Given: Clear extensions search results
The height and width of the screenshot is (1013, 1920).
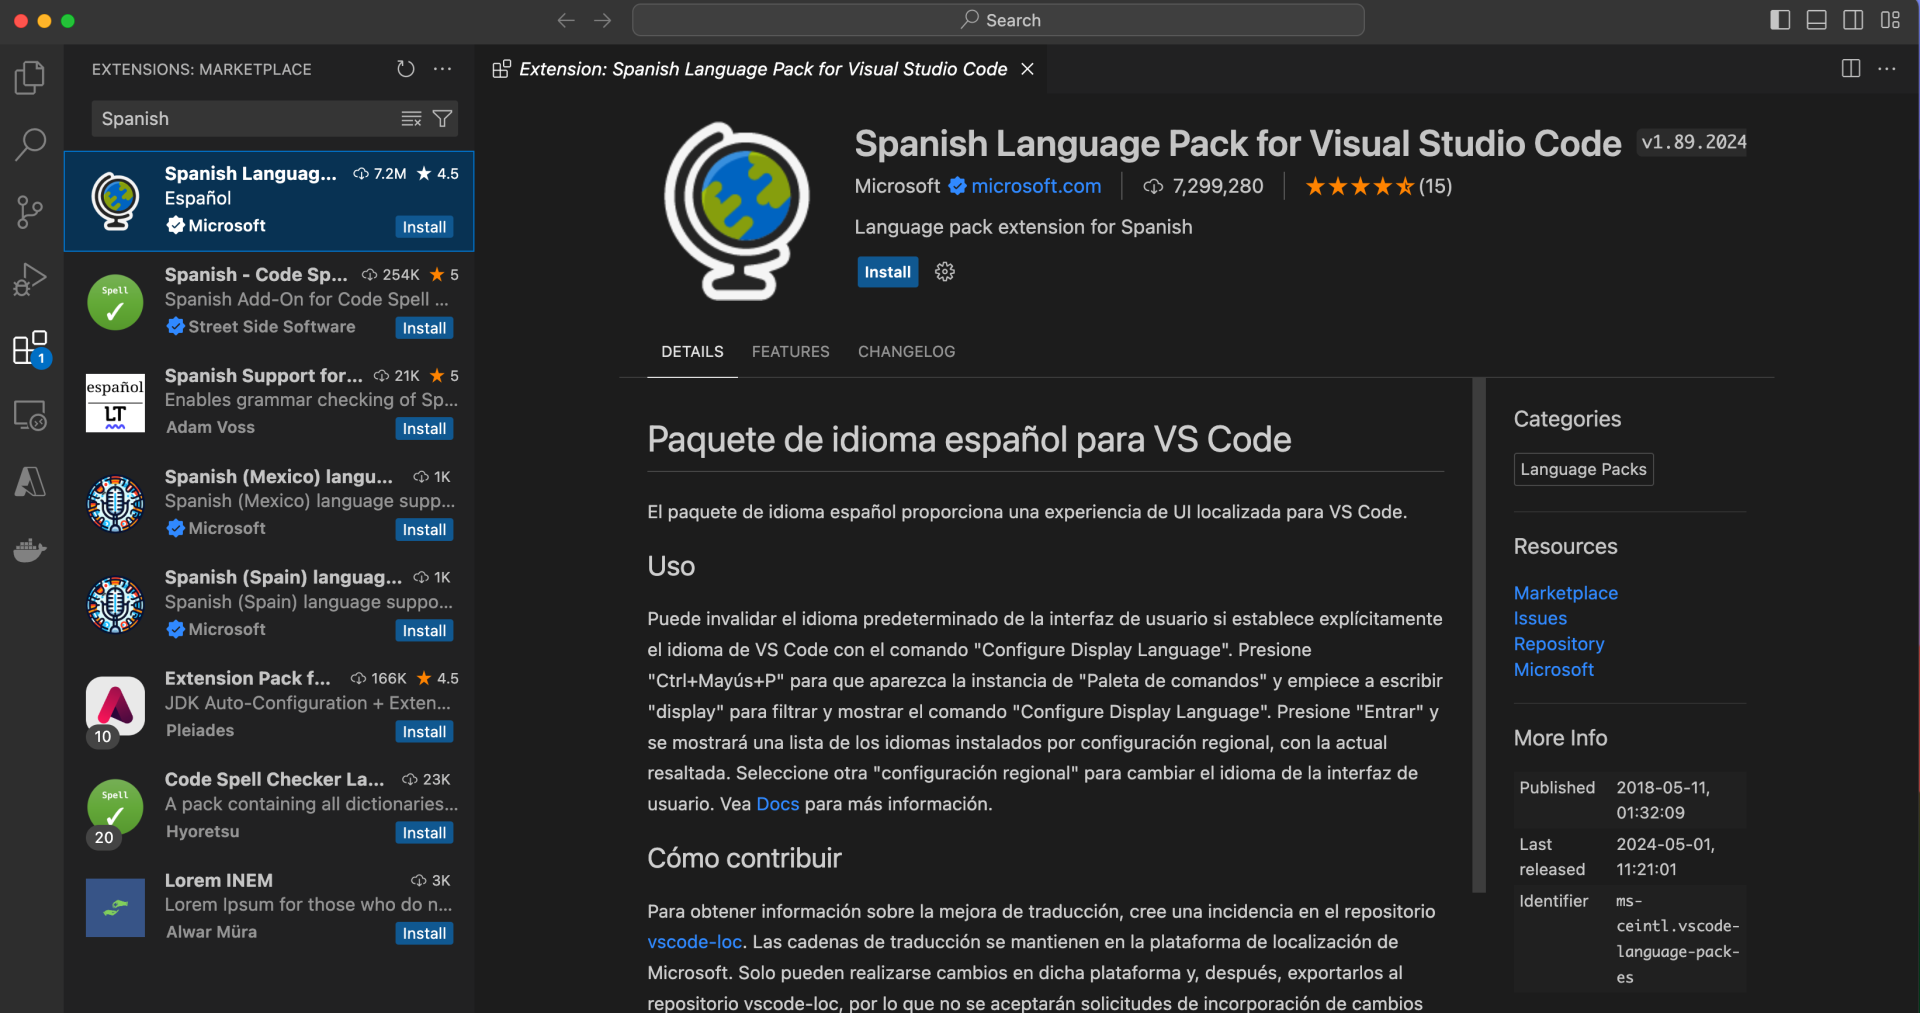Looking at the screenshot, I should [411, 119].
